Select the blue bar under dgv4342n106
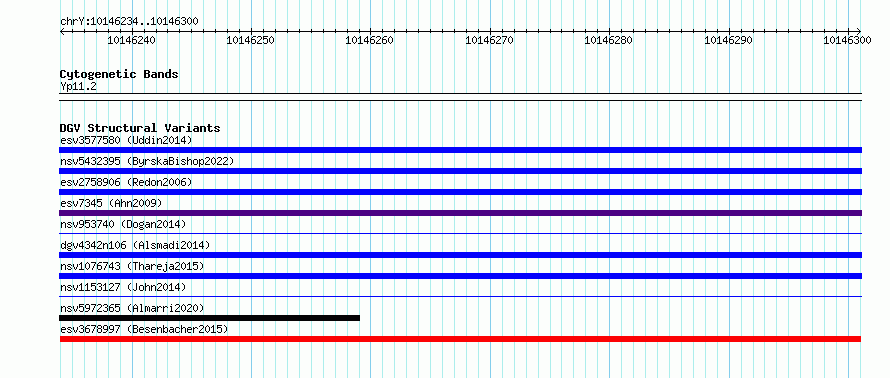 [x=460, y=255]
